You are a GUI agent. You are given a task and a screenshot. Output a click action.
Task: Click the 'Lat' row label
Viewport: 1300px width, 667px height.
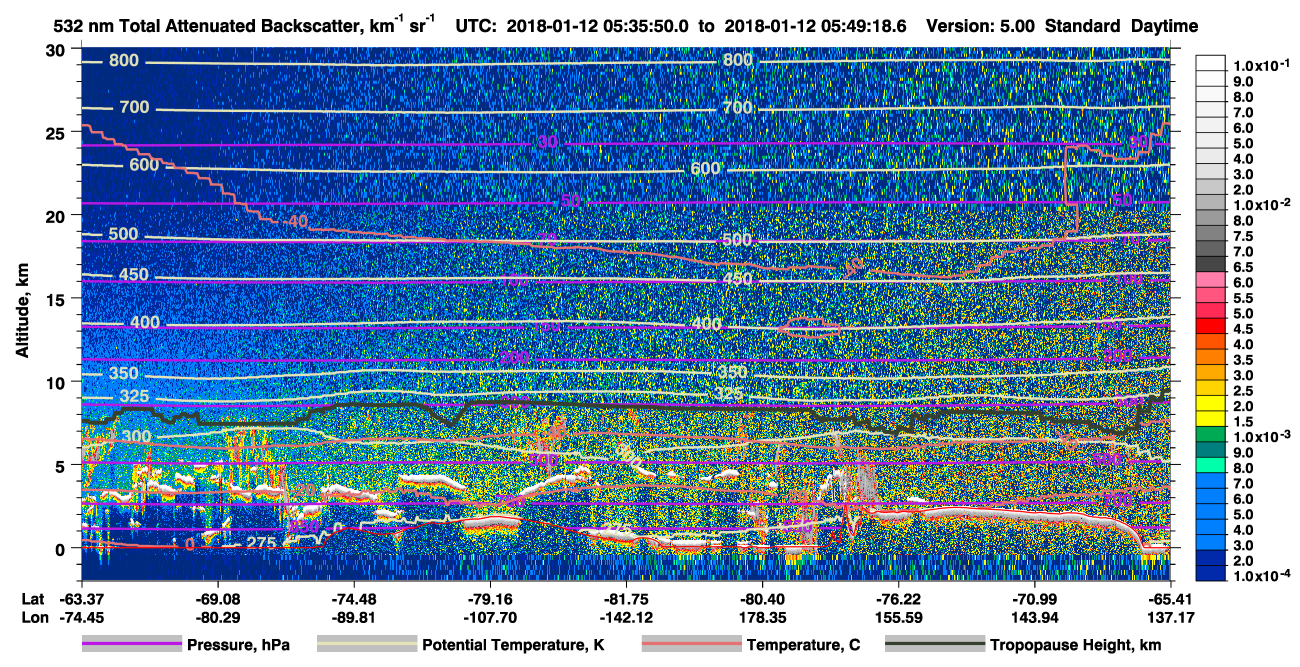coord(33,600)
